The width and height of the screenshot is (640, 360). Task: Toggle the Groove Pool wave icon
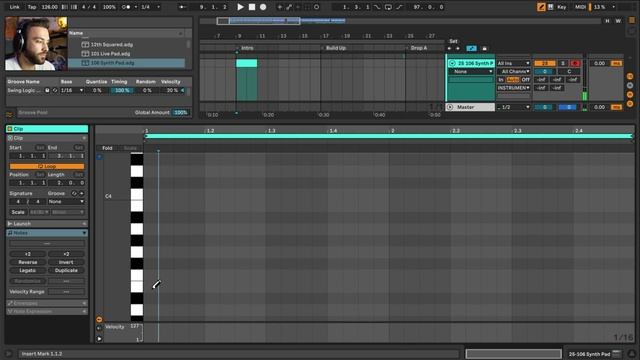click(x=9, y=115)
